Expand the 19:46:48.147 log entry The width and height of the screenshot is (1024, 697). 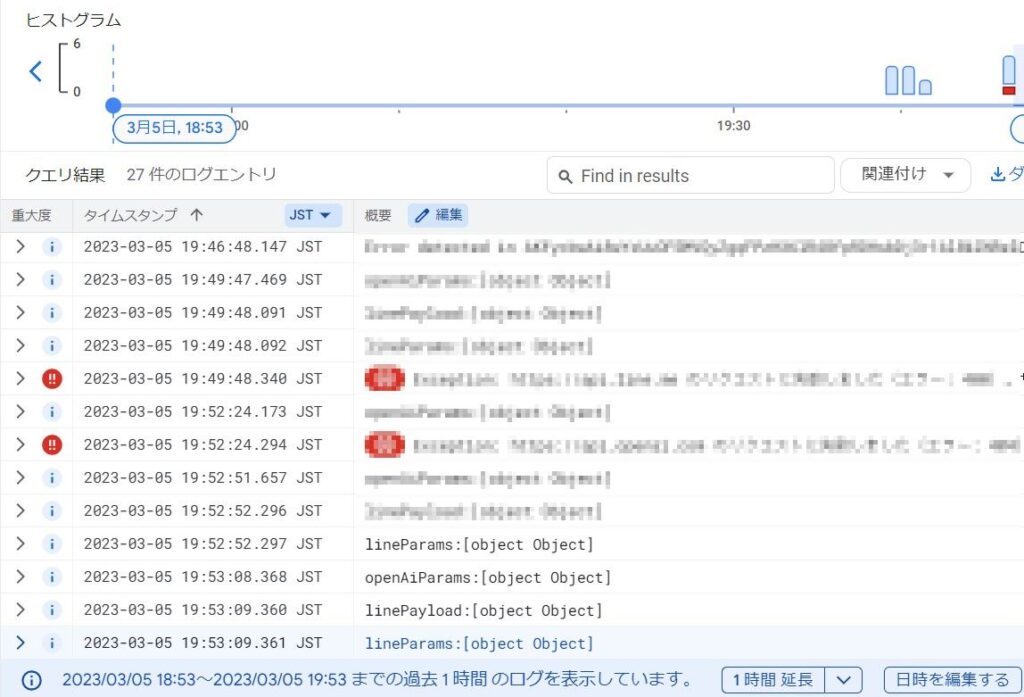point(20,247)
